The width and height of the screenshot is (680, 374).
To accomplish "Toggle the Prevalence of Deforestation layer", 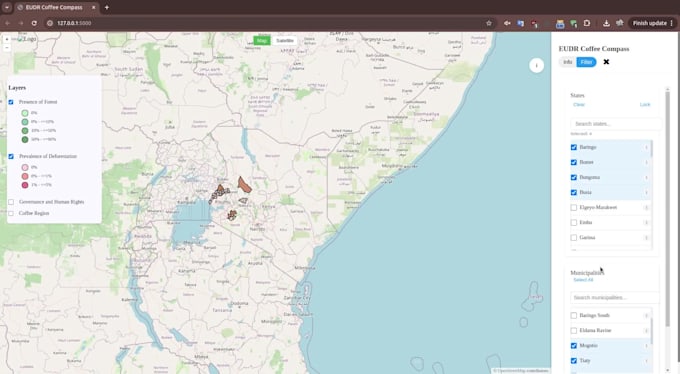I will (11, 156).
